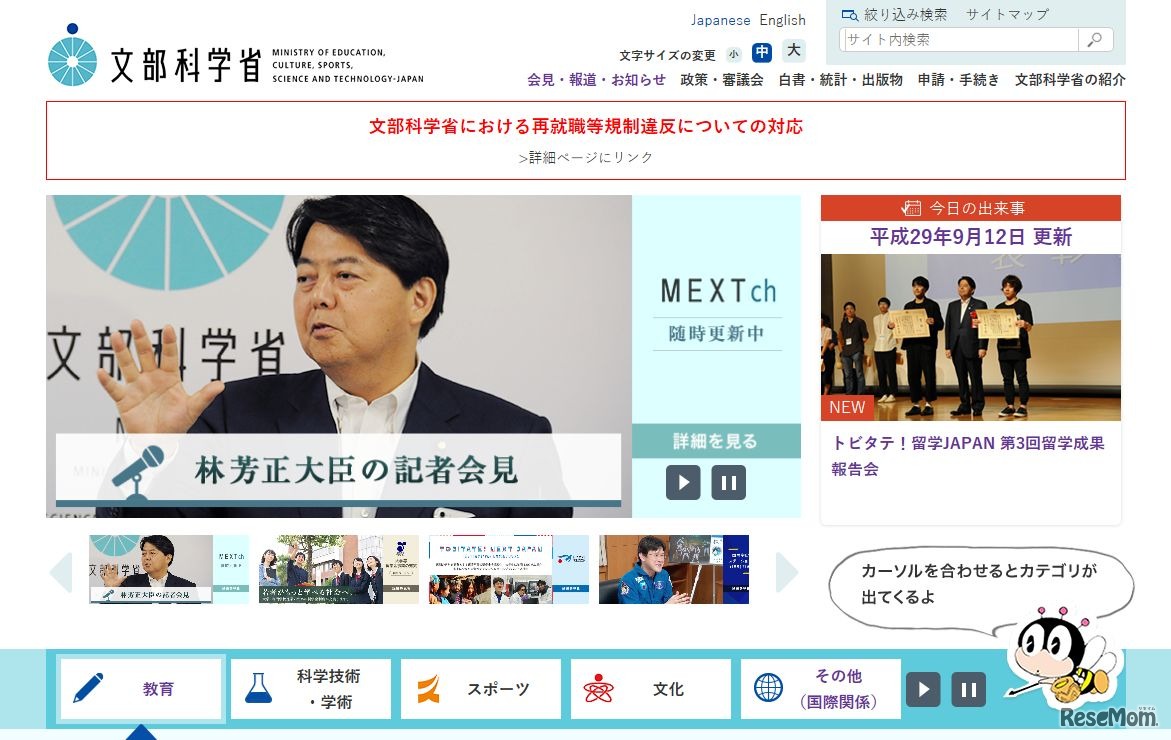Open the 政策・審議会 menu
The height and width of the screenshot is (740, 1171).
point(722,79)
